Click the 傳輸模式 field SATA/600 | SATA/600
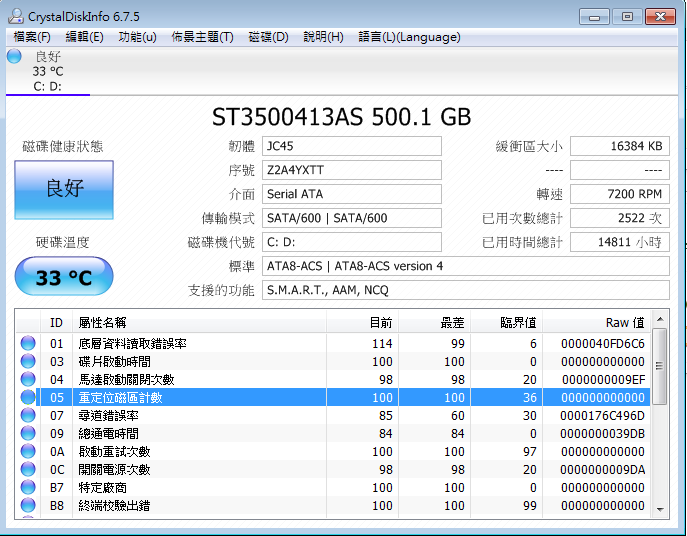This screenshot has height=536, width=687. tap(352, 218)
